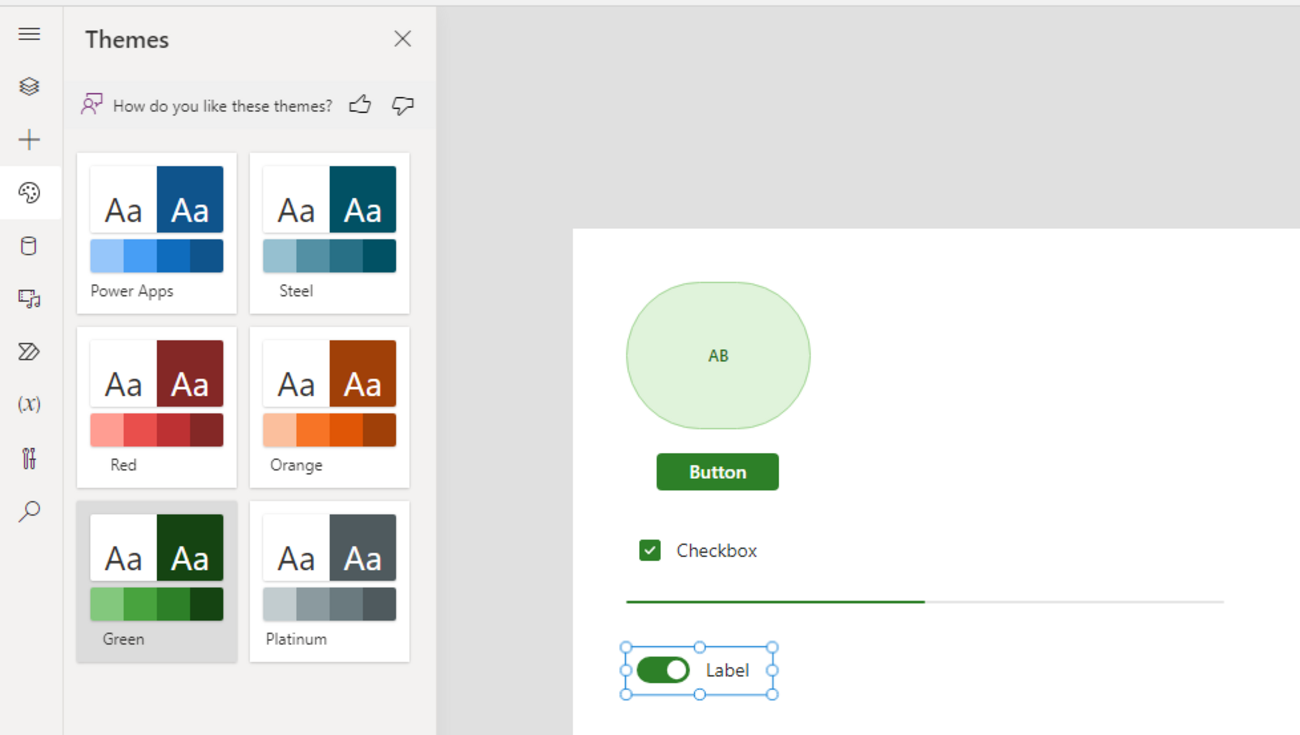Open the Variables (x) icon
This screenshot has height=735, width=1300.
click(x=29, y=404)
